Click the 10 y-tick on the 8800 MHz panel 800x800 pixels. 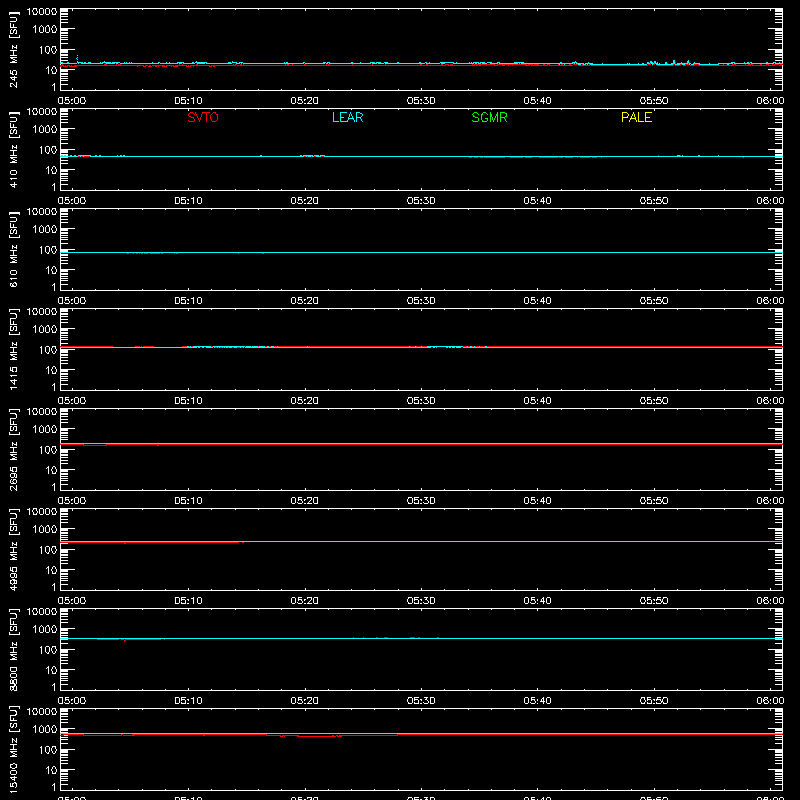click(52, 670)
